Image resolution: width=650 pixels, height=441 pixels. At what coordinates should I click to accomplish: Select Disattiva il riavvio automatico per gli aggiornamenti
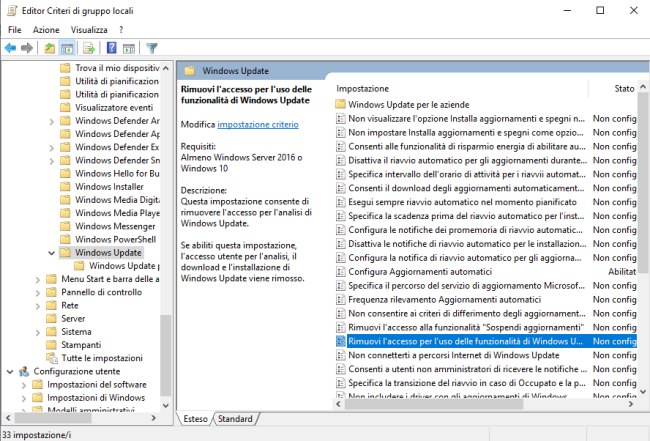pyautogui.click(x=467, y=160)
